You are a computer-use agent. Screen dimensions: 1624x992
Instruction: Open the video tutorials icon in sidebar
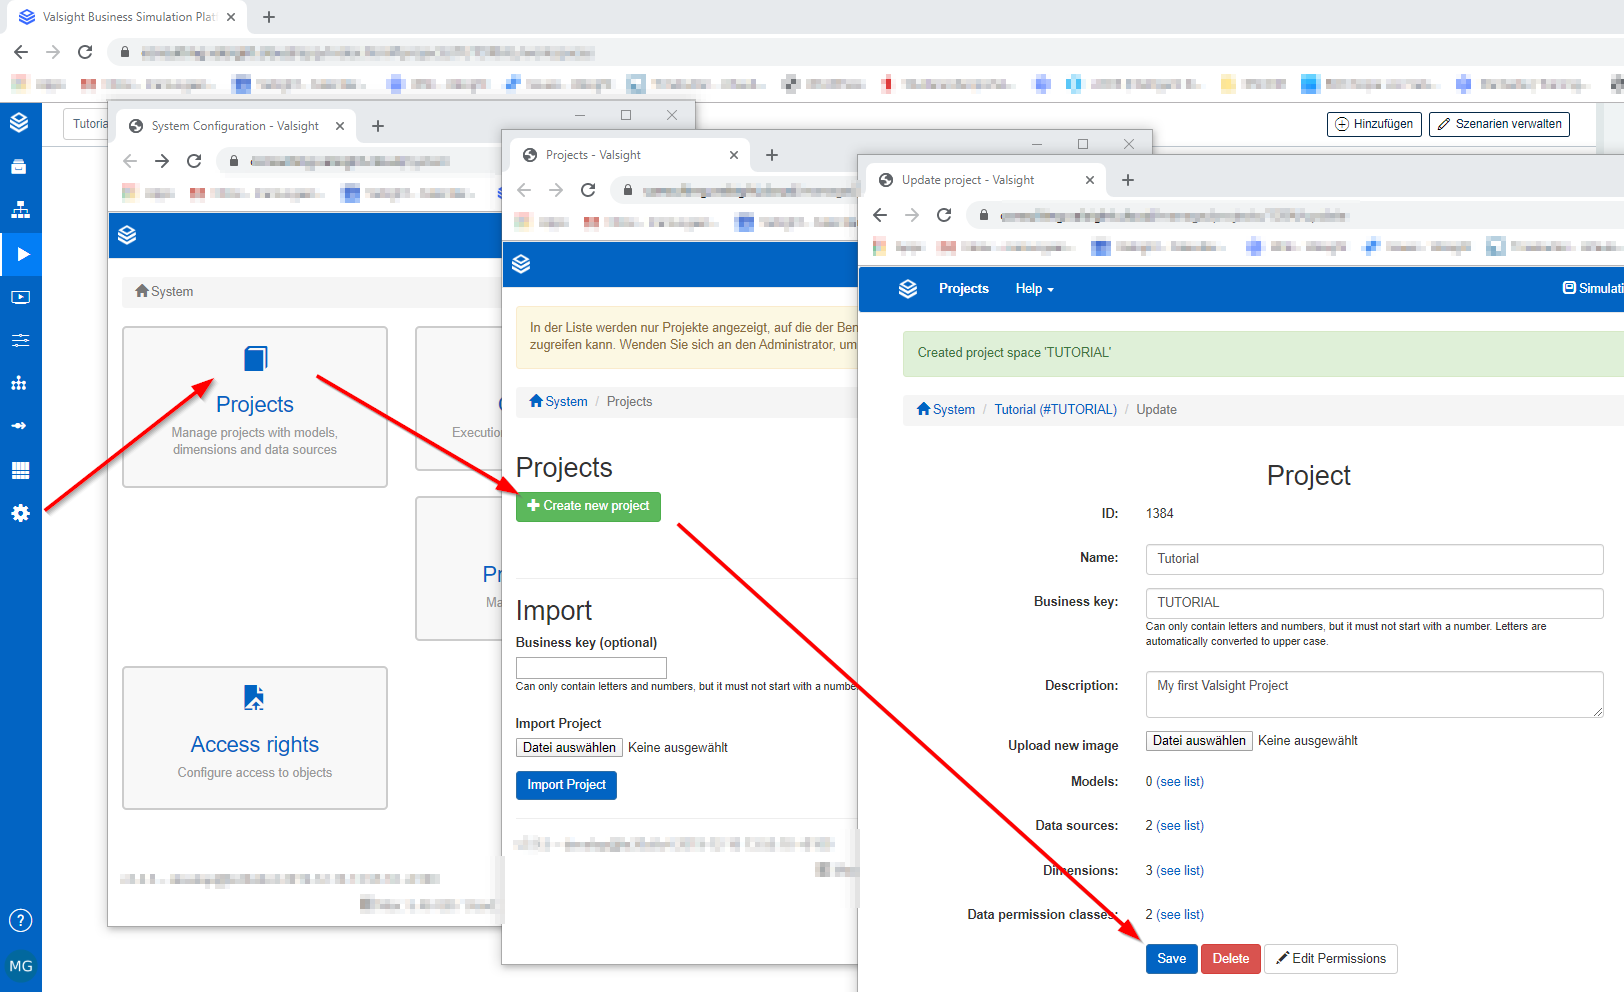coord(21,297)
